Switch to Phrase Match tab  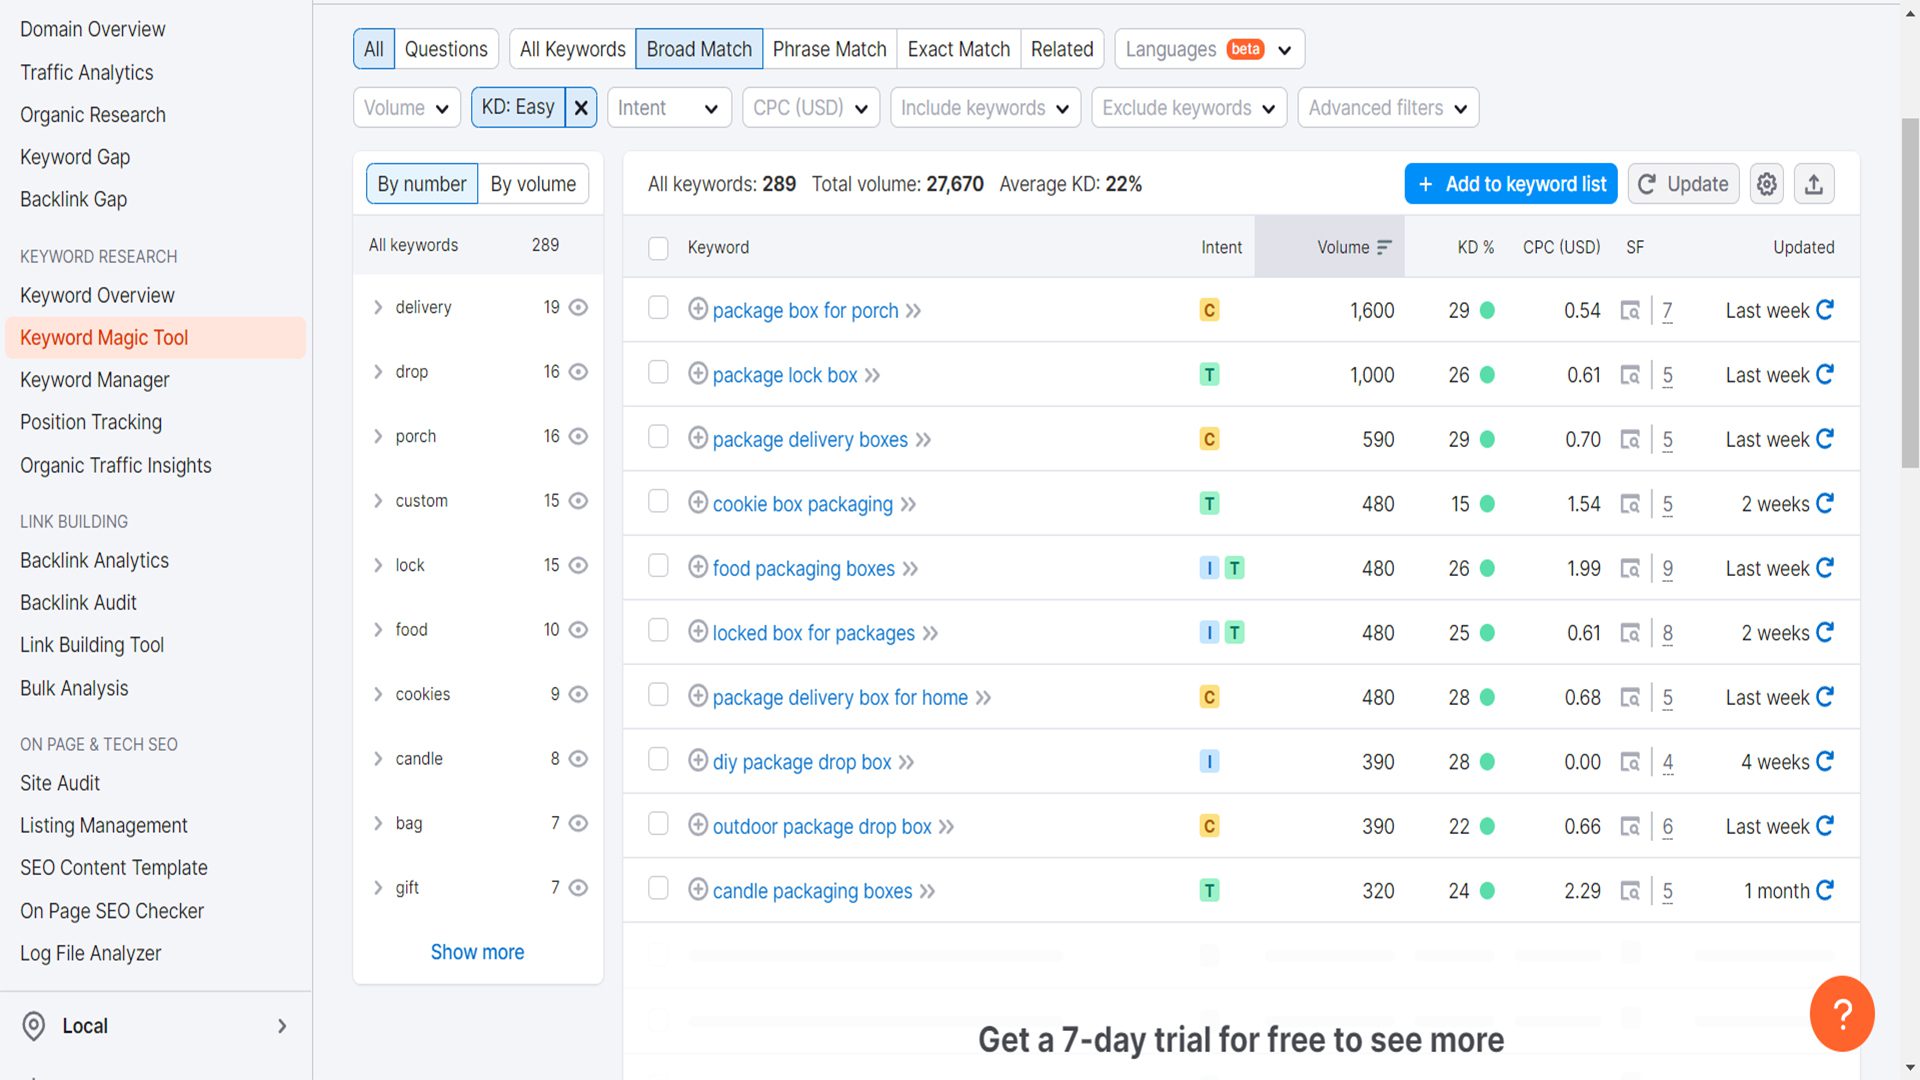[829, 49]
